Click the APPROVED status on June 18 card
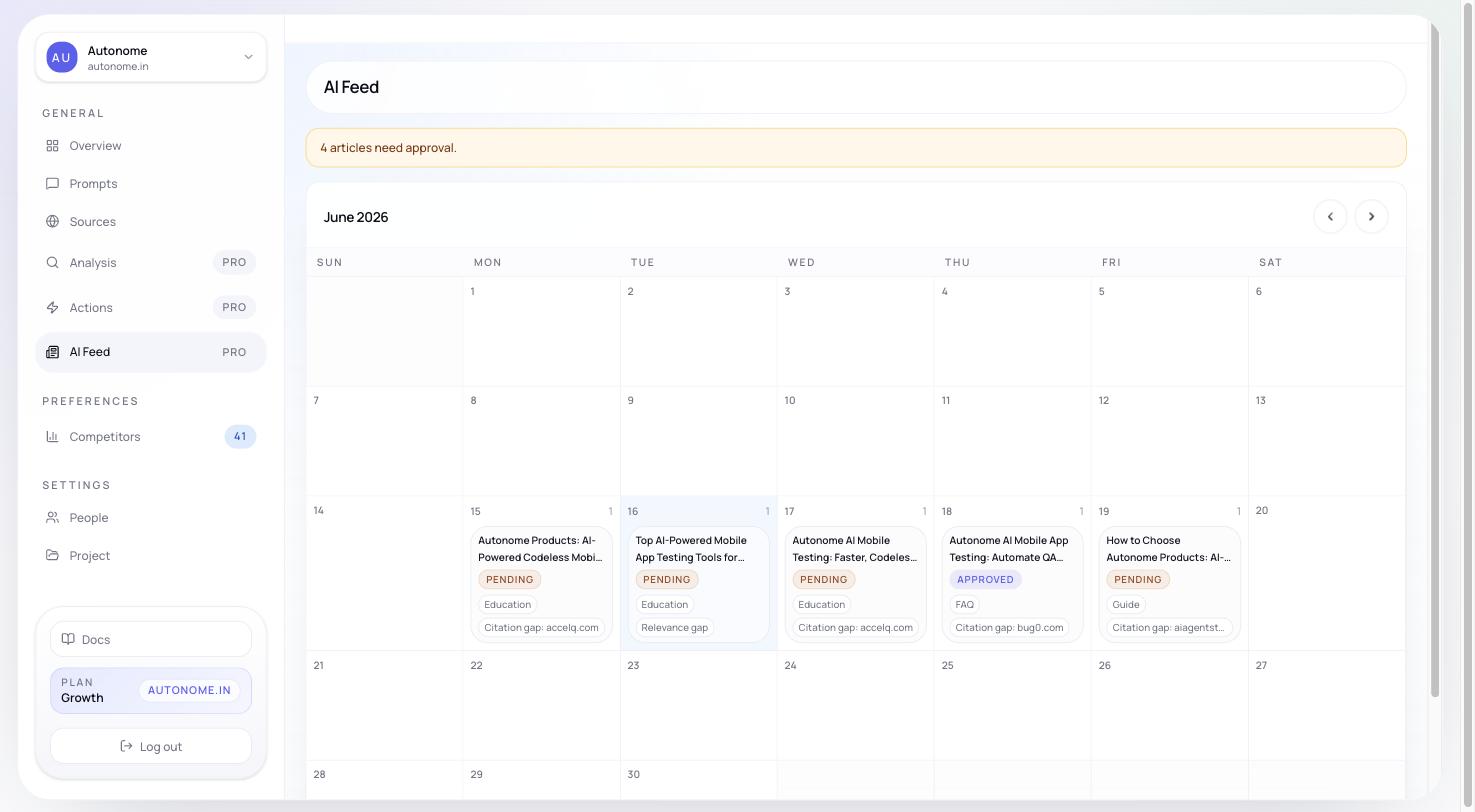This screenshot has height=812, width=1475. [x=985, y=580]
